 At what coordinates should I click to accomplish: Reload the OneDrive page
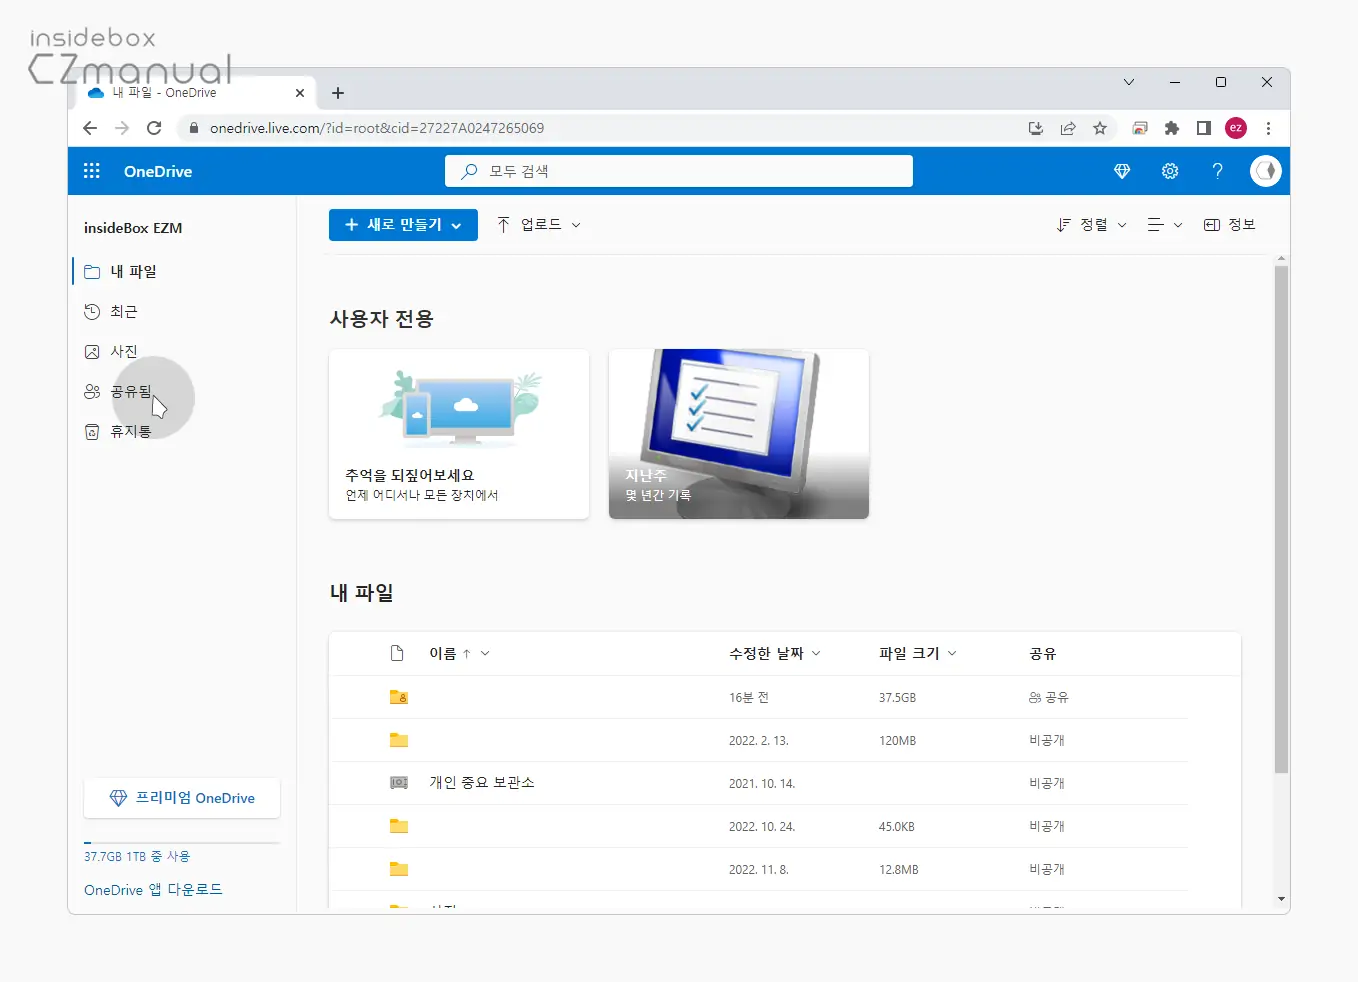[154, 128]
